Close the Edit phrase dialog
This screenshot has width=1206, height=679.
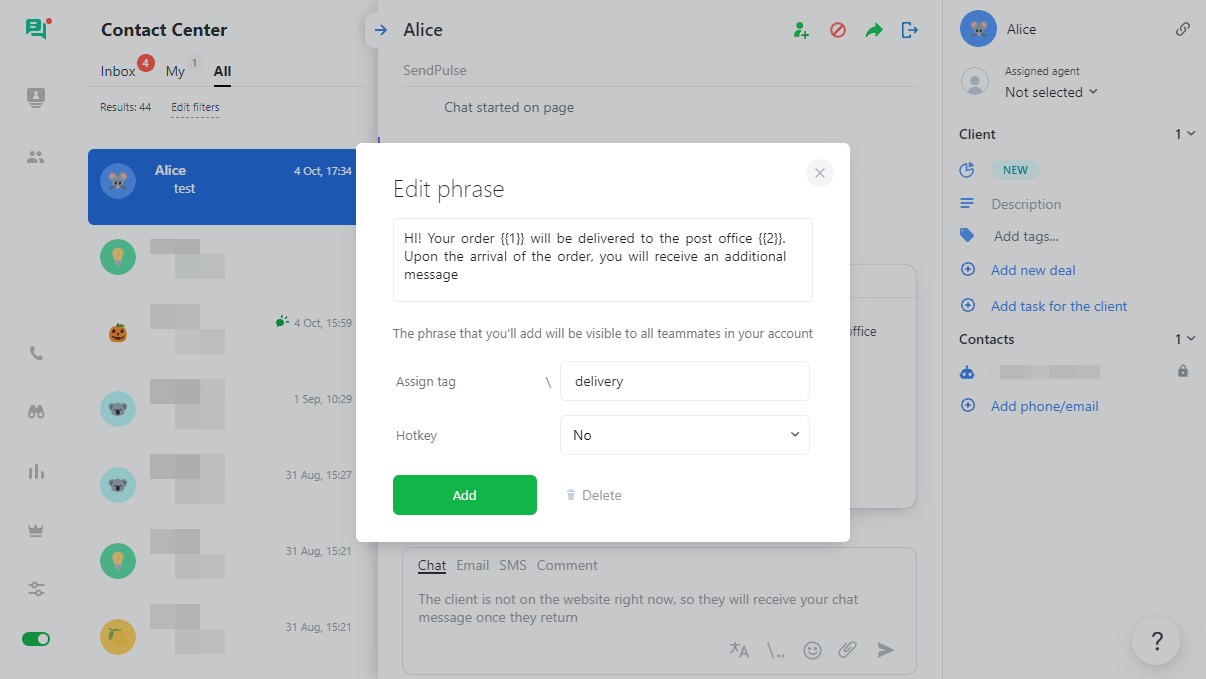(x=819, y=173)
